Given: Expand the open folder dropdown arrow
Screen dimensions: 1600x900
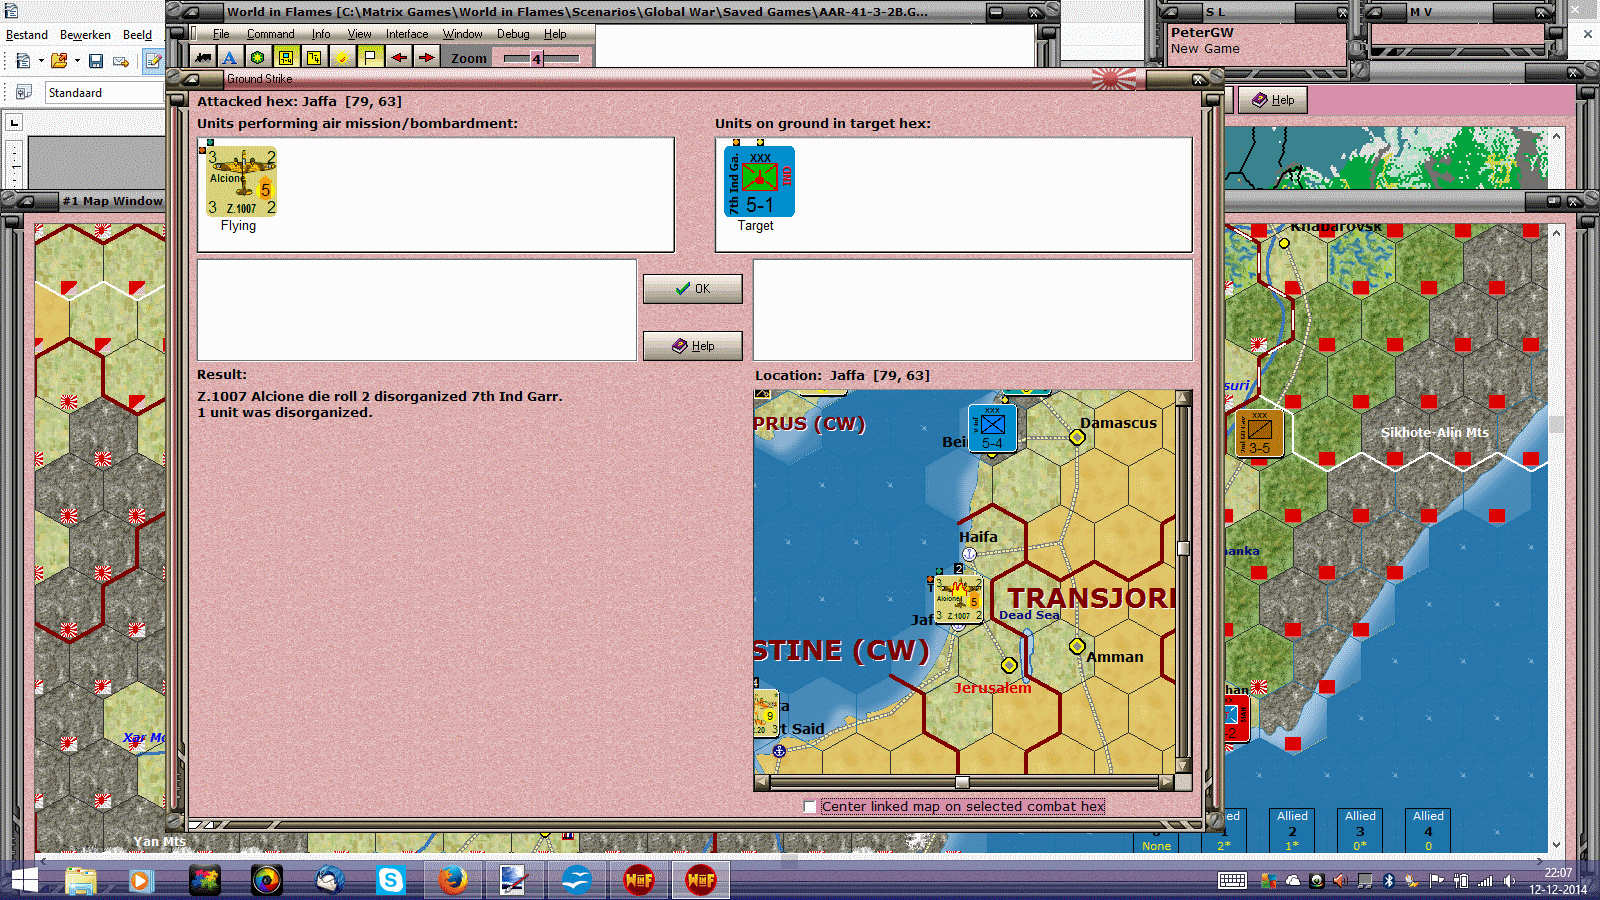Looking at the screenshot, I should click(x=77, y=61).
